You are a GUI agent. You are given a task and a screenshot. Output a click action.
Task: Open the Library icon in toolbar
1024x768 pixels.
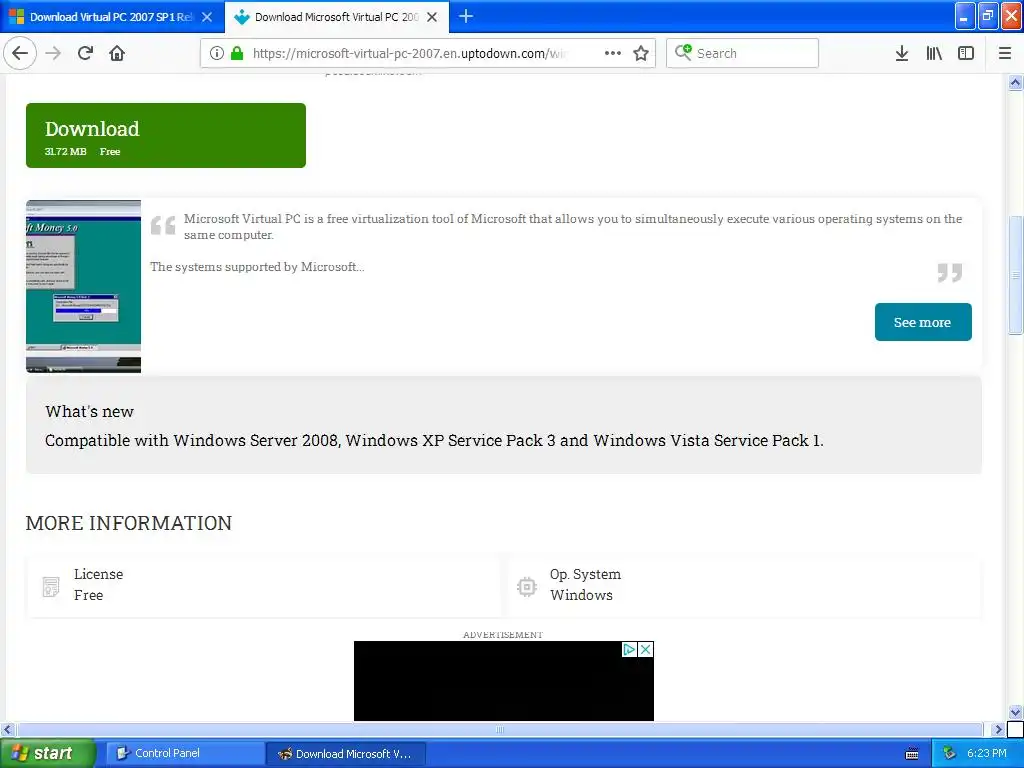tap(934, 53)
